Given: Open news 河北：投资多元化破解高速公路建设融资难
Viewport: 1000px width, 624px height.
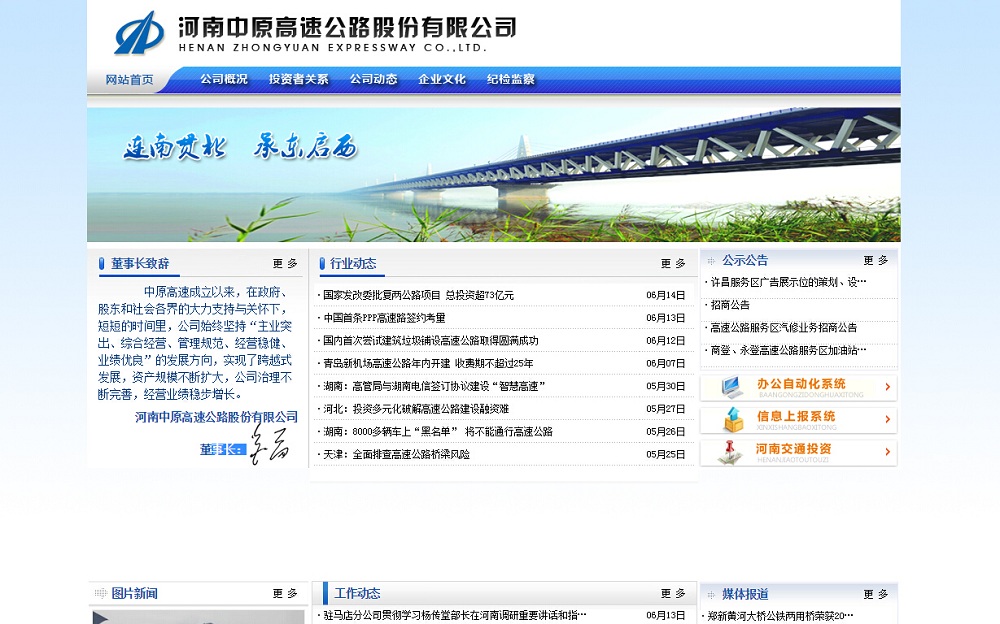Looking at the screenshot, I should tap(416, 409).
